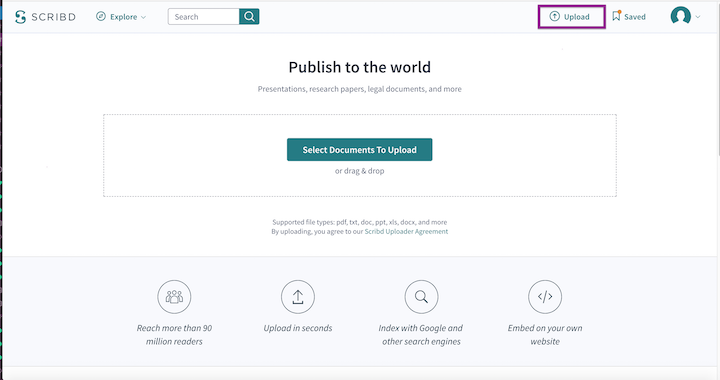Click the magnifier search button
This screenshot has height=380, width=720.
pos(249,17)
